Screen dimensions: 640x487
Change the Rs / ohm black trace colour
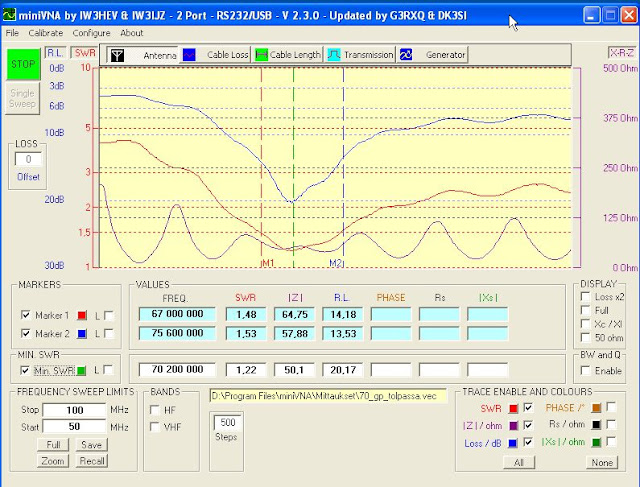coord(596,425)
